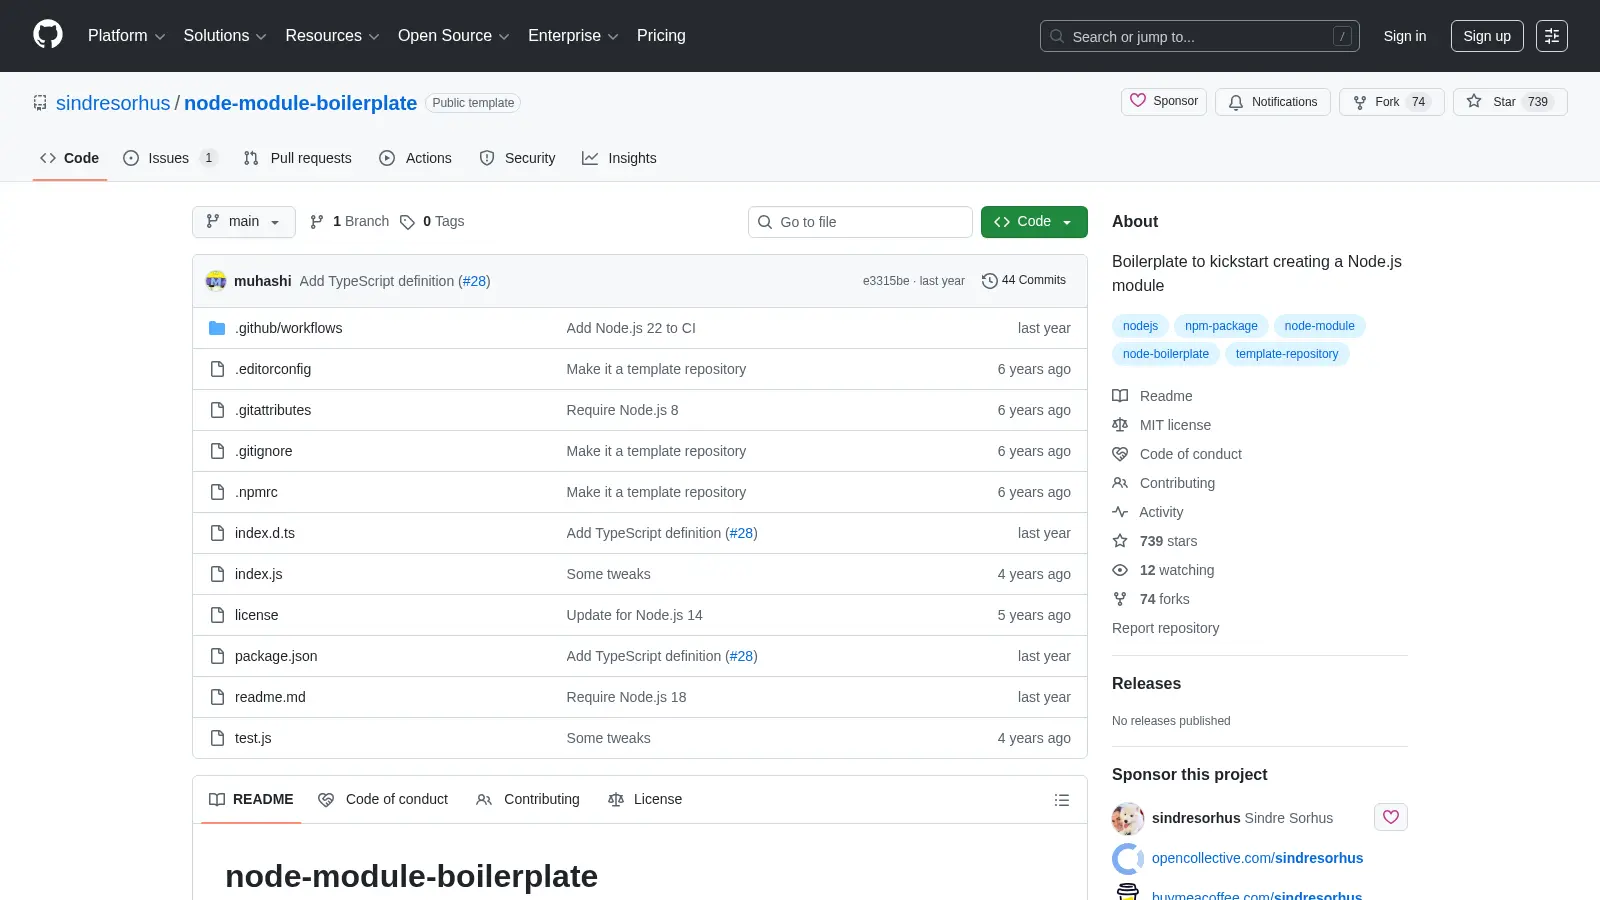
Task: Switch to the Issues tab
Action: (170, 158)
